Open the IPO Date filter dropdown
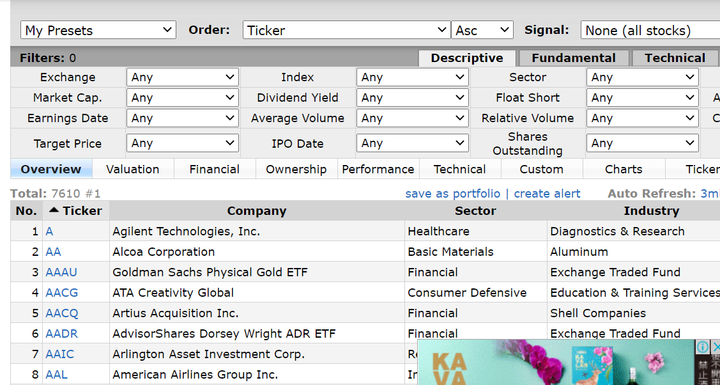 click(412, 143)
